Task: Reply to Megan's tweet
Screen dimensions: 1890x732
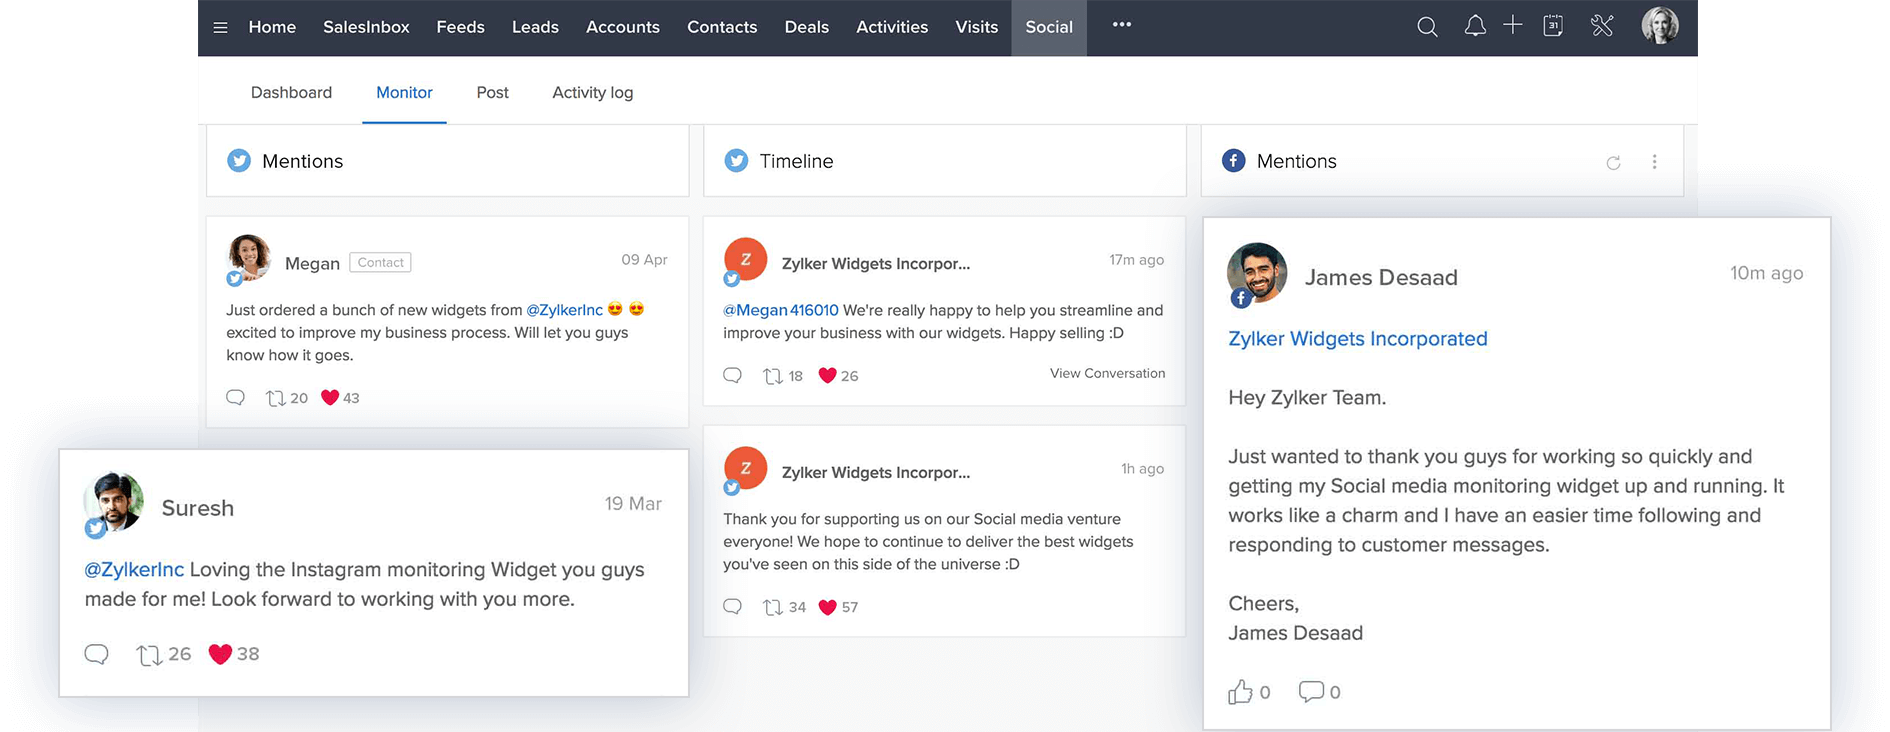Action: tap(236, 397)
